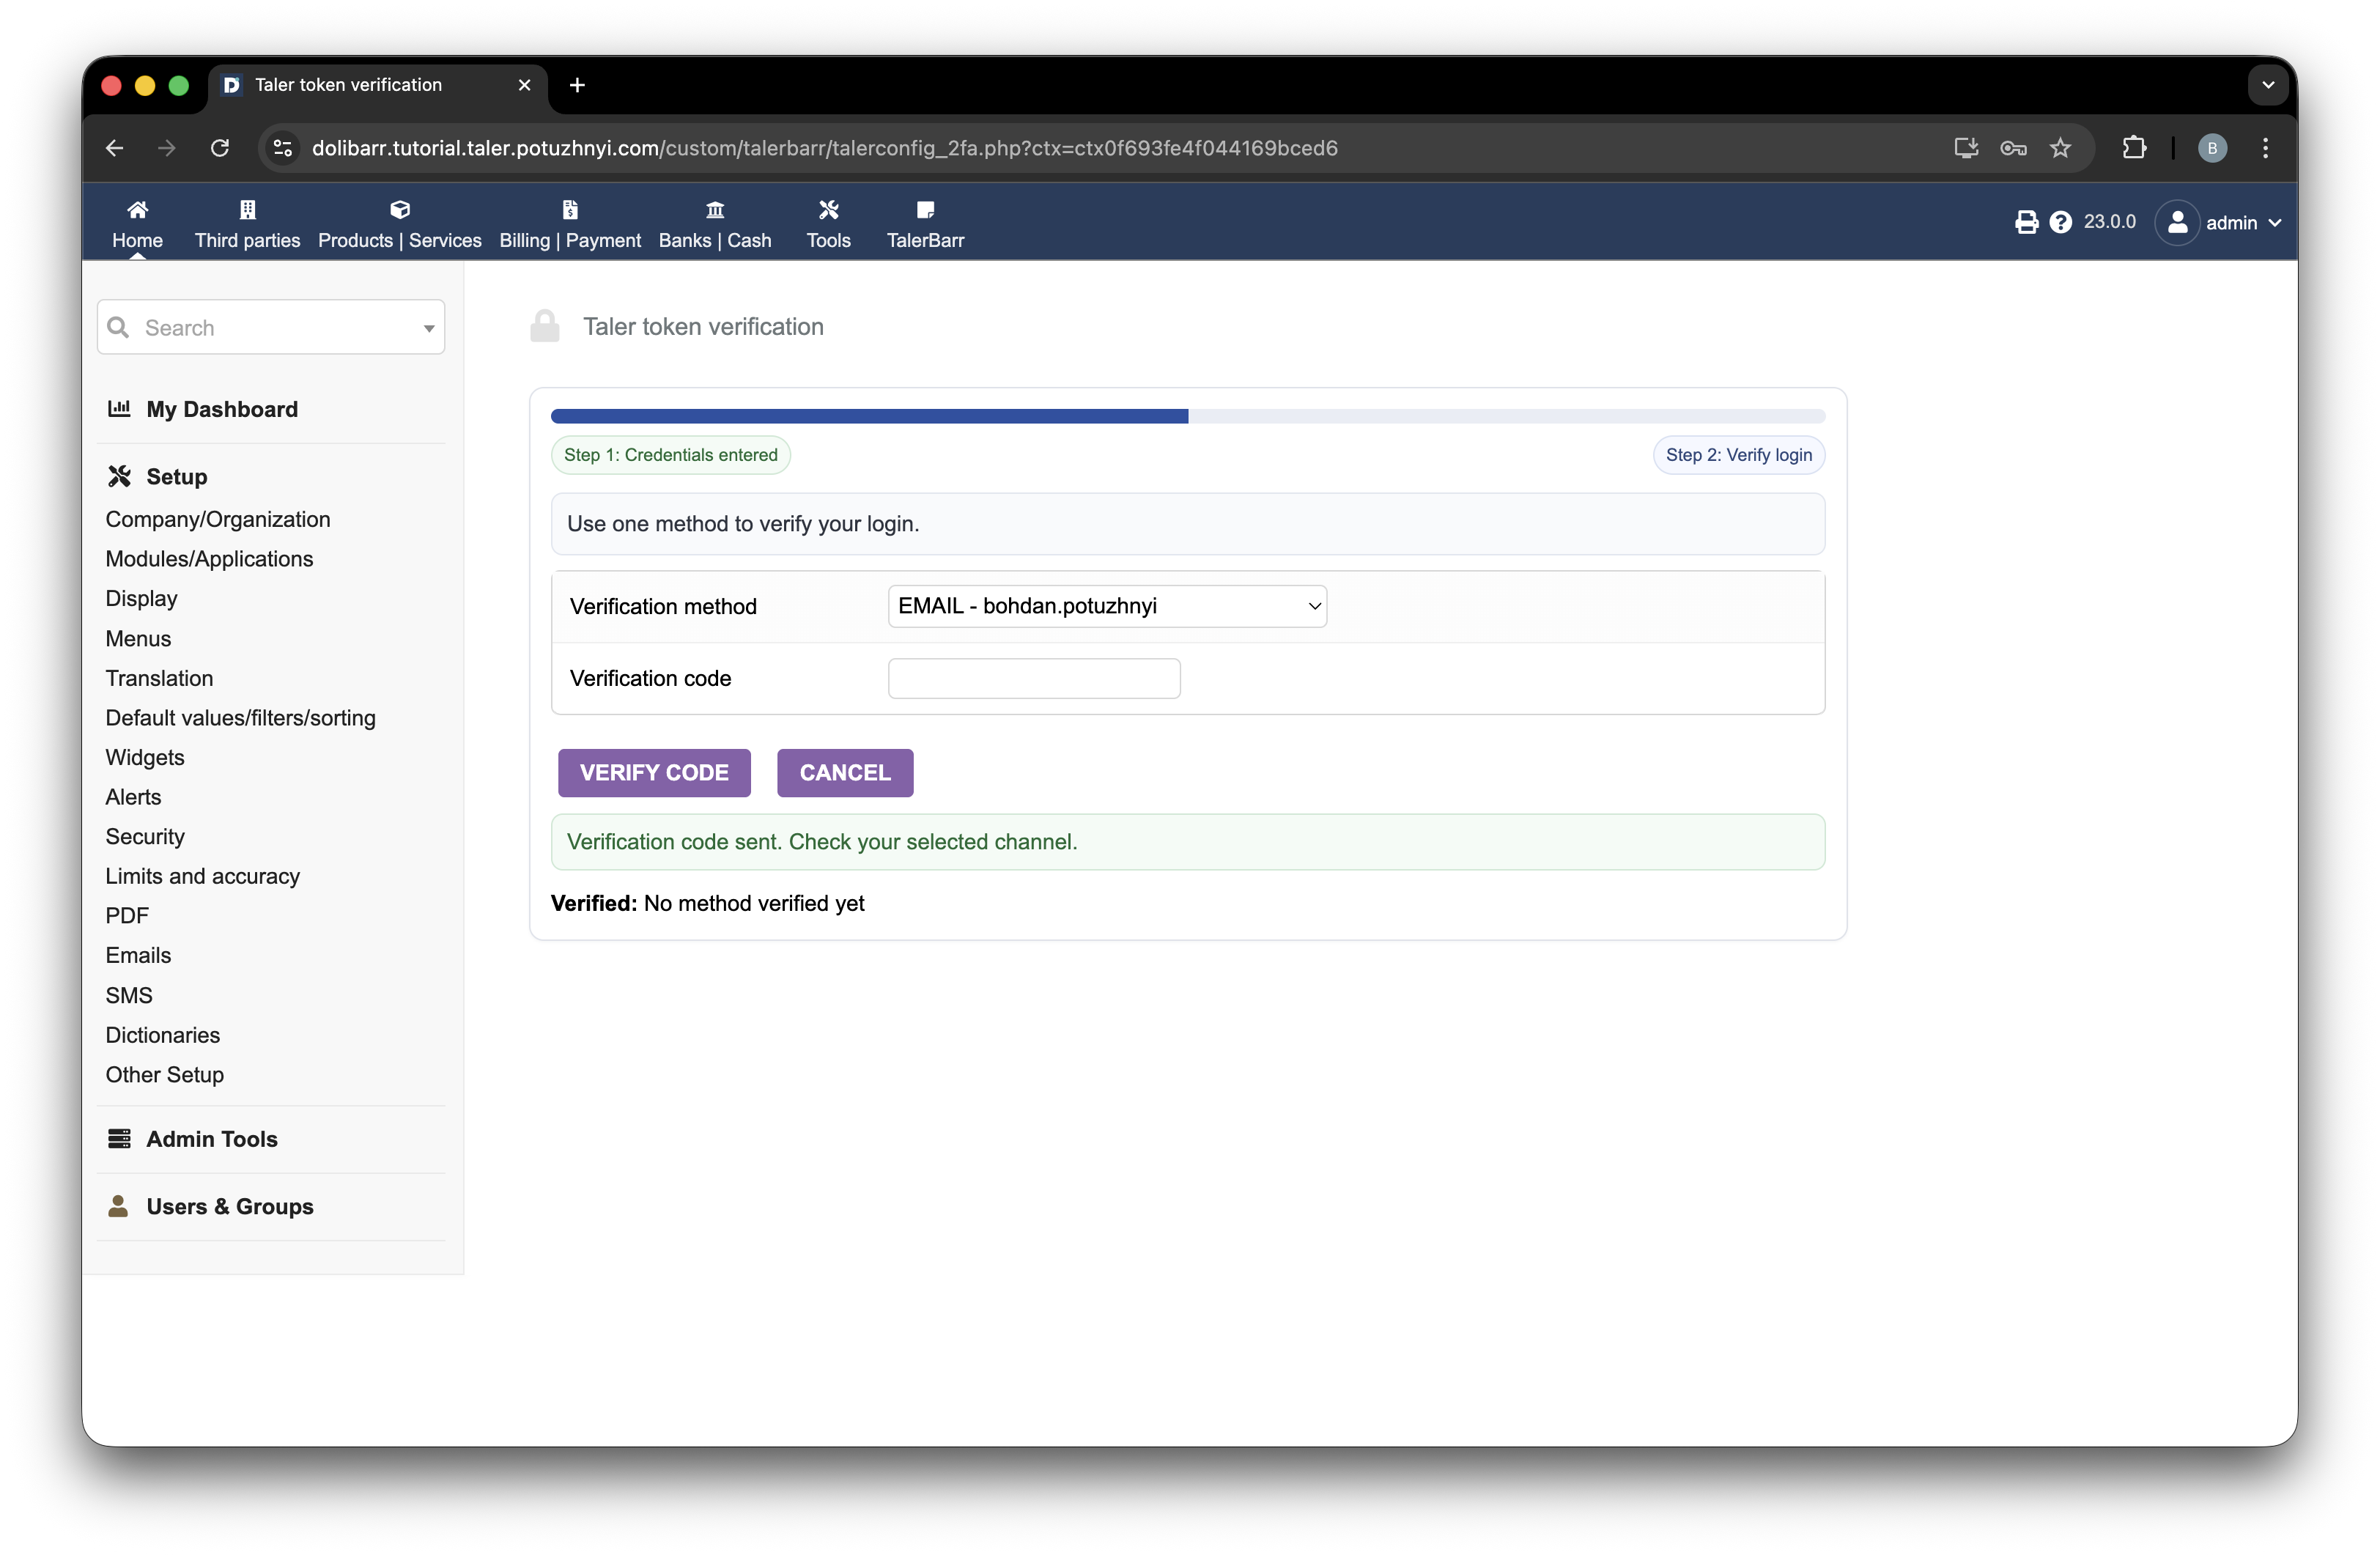Click the printer icon in the header
The image size is (2380, 1555).
(2026, 222)
